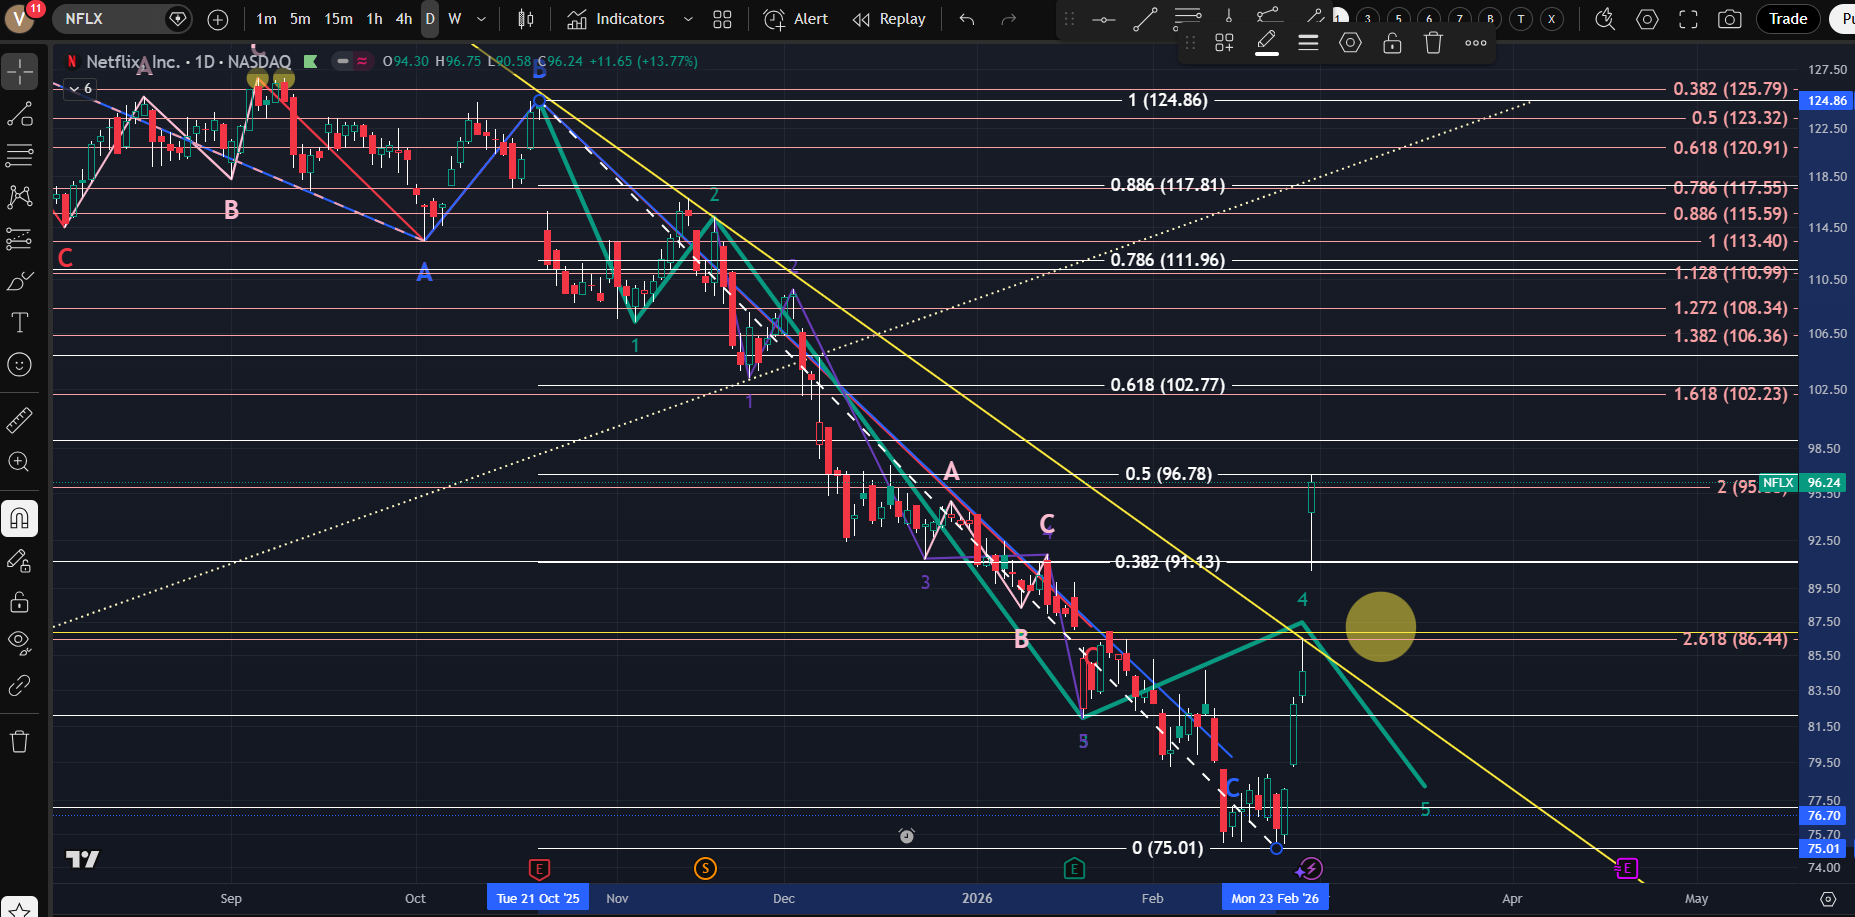The image size is (1855, 917).
Task: Select the W weekly timeframe
Action: pos(455,19)
